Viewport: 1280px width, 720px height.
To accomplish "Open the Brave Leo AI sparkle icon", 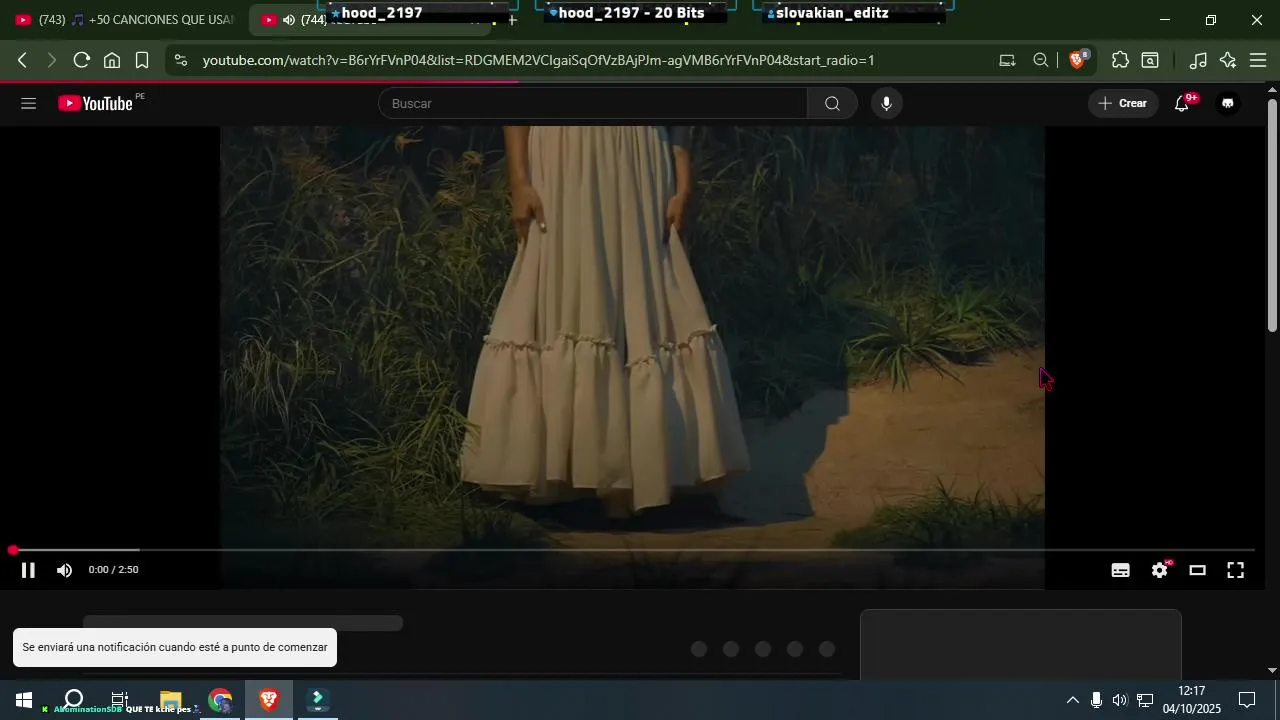I will pyautogui.click(x=1228, y=60).
